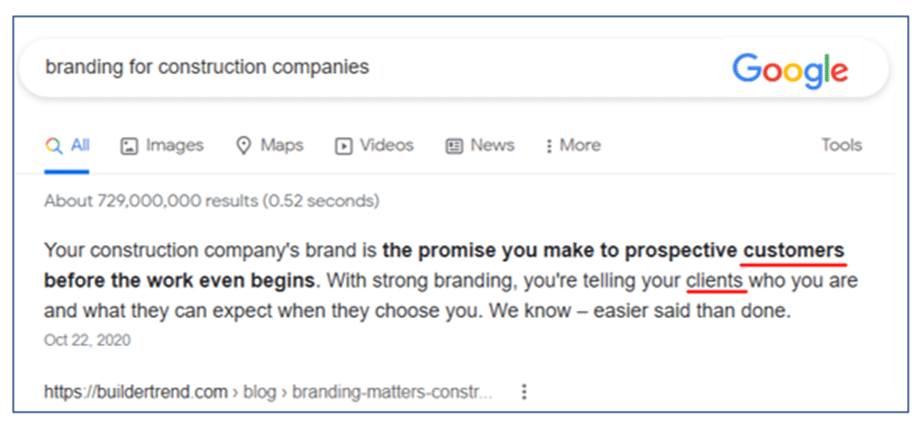Click the underlined word customers
The width and height of the screenshot is (920, 427).
tap(794, 251)
